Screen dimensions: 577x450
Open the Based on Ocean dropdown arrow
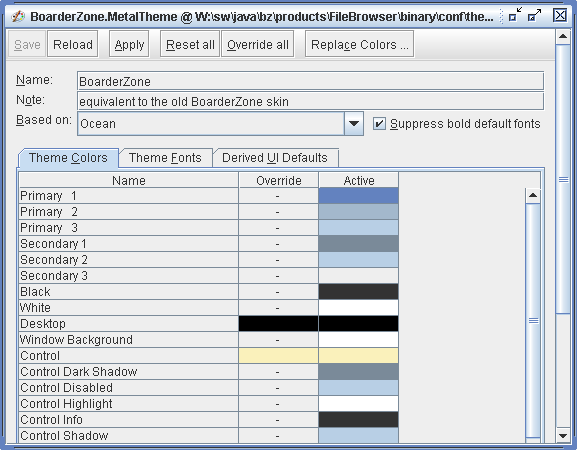pyautogui.click(x=354, y=124)
